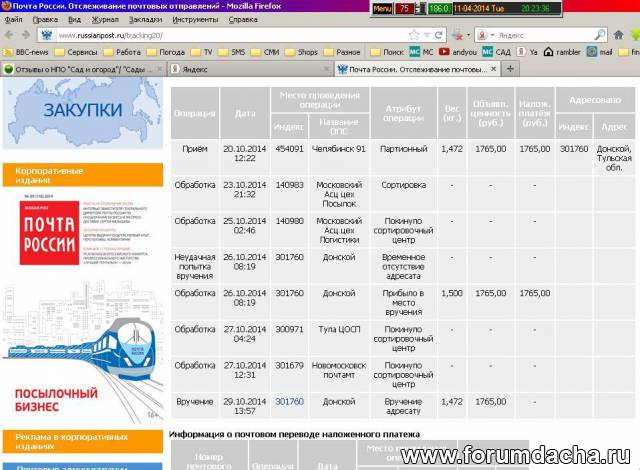The width and height of the screenshot is (640, 470).
Task: Close the Почта России tab
Action: 492,69
